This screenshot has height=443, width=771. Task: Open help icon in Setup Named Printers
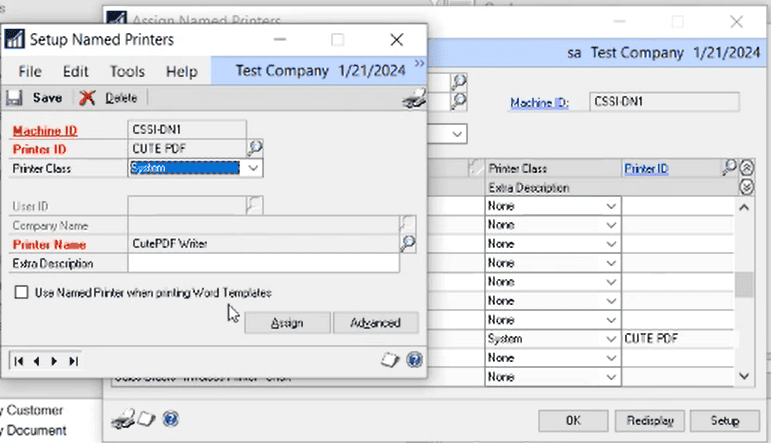pos(414,360)
